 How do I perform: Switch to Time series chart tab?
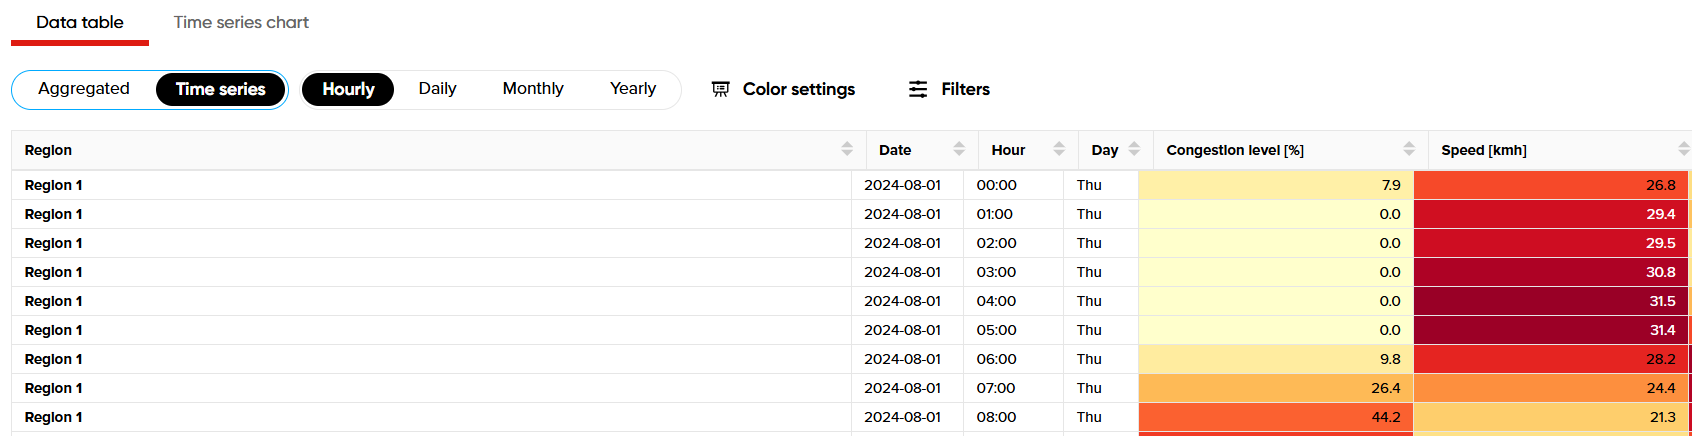241,22
